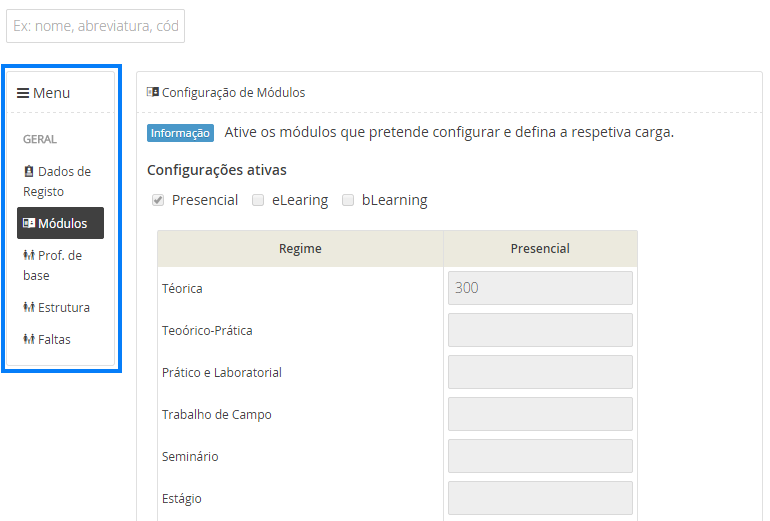Click the Teoórico-Prática Presencial input field
The height and width of the screenshot is (521, 770).
click(x=540, y=330)
